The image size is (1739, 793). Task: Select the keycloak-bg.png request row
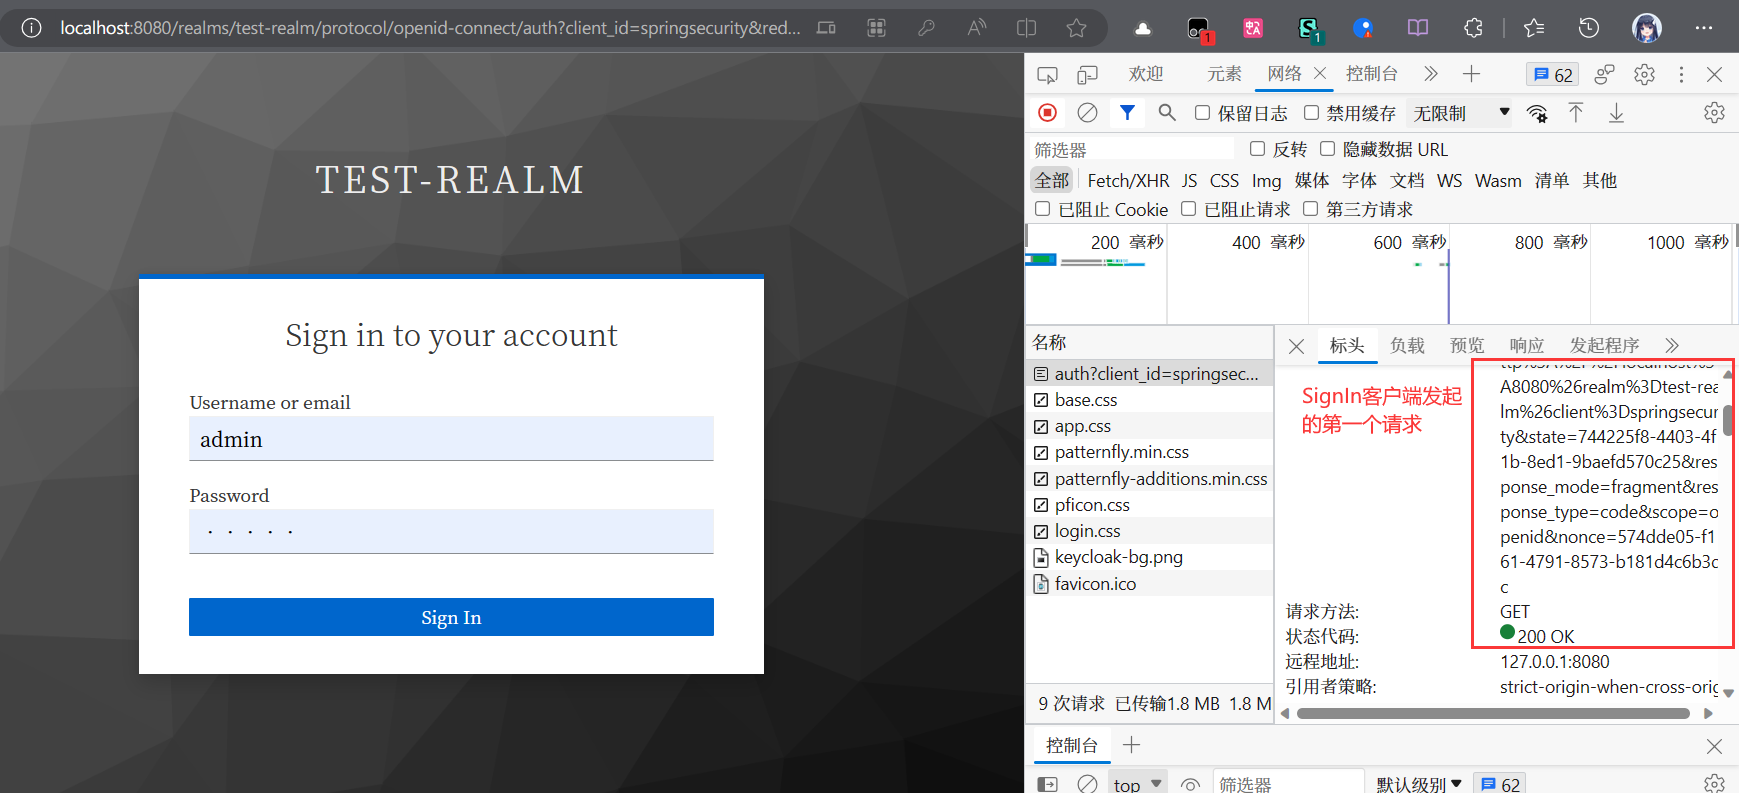coord(1149,557)
